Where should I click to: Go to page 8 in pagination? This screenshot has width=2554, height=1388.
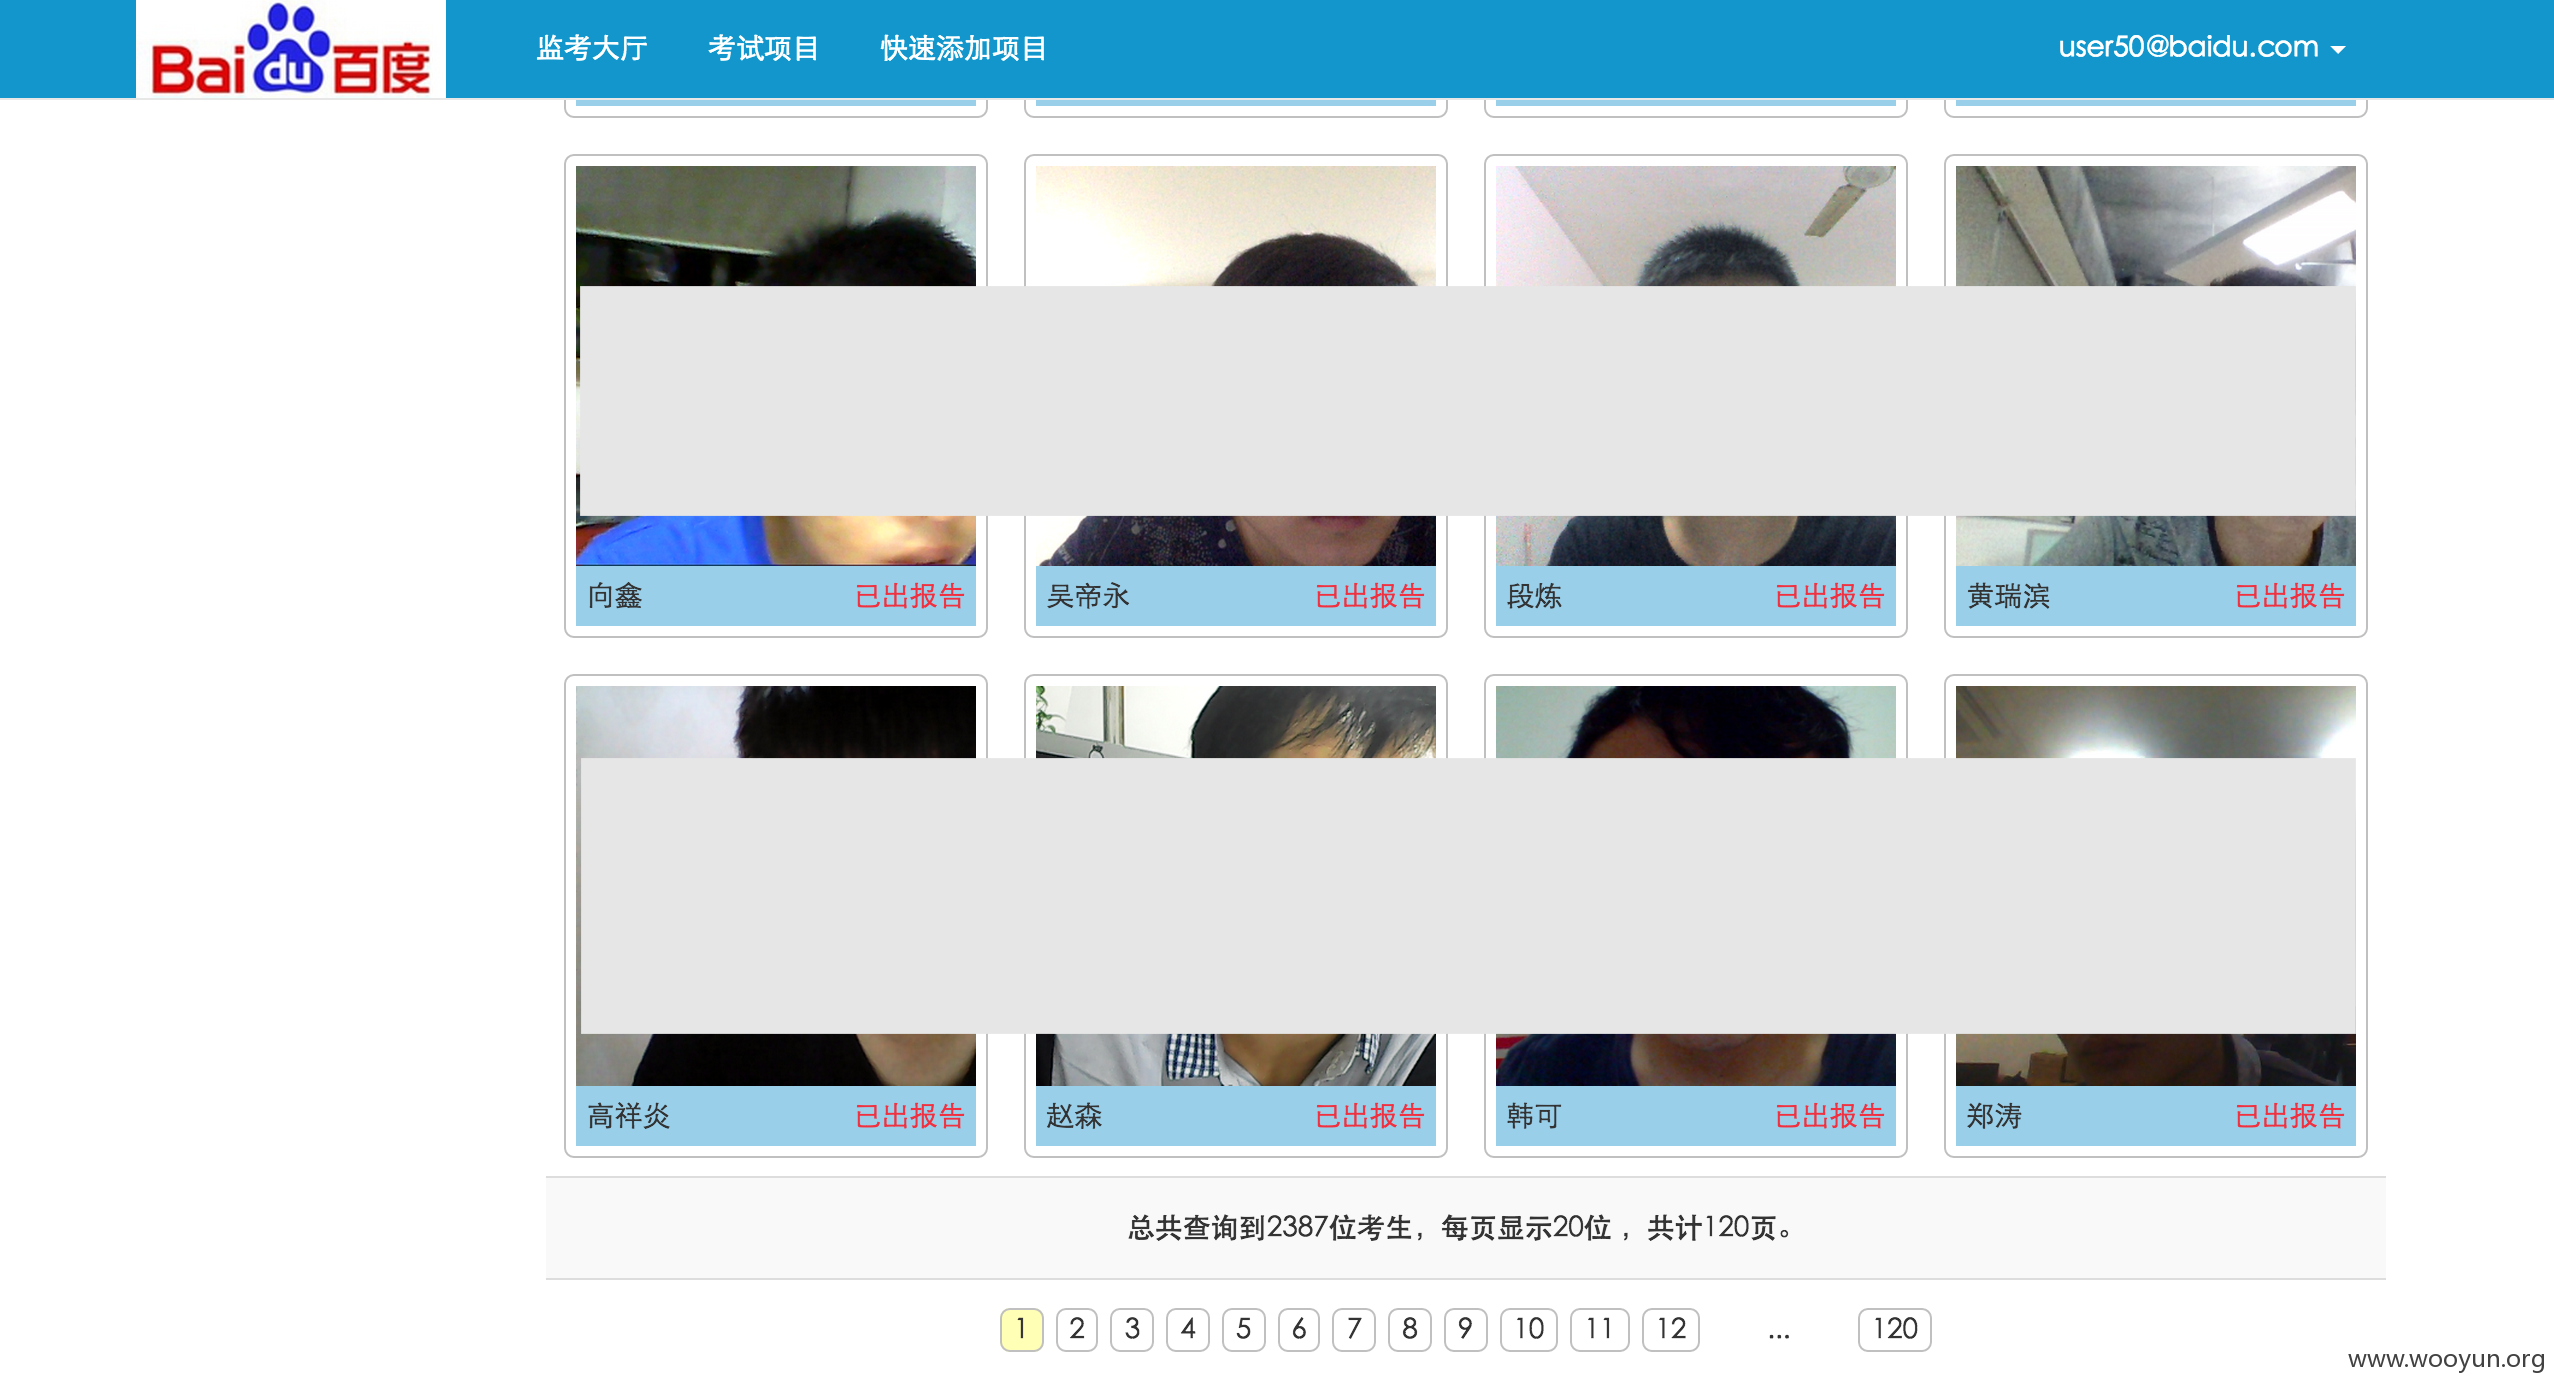(1410, 1329)
